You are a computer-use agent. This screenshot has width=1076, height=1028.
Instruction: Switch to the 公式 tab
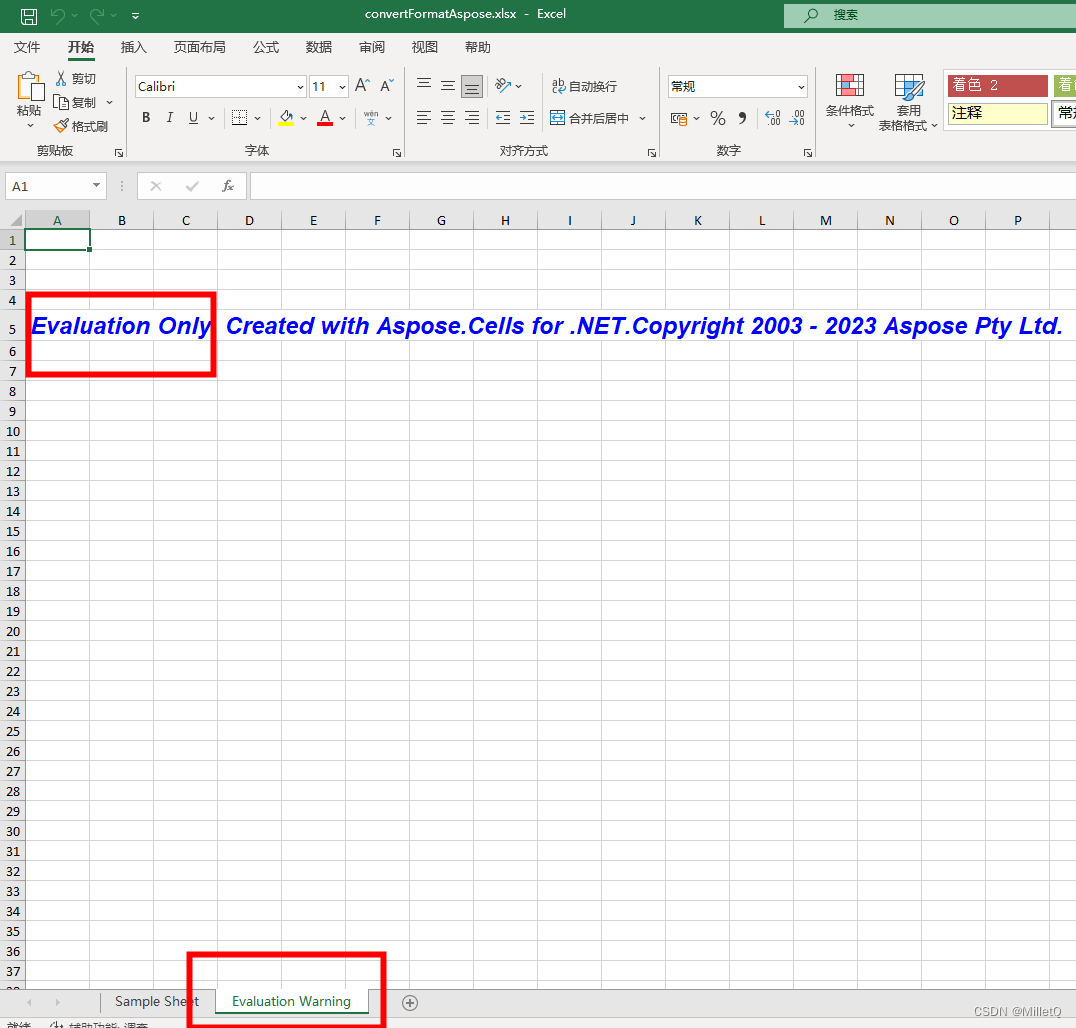pyautogui.click(x=266, y=47)
